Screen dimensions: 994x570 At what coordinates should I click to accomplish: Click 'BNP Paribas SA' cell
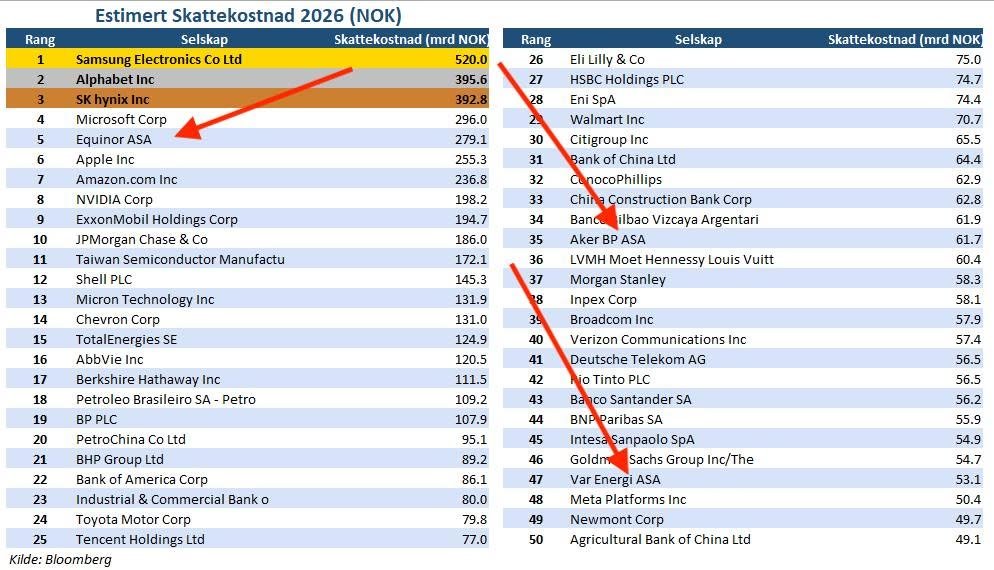point(616,420)
